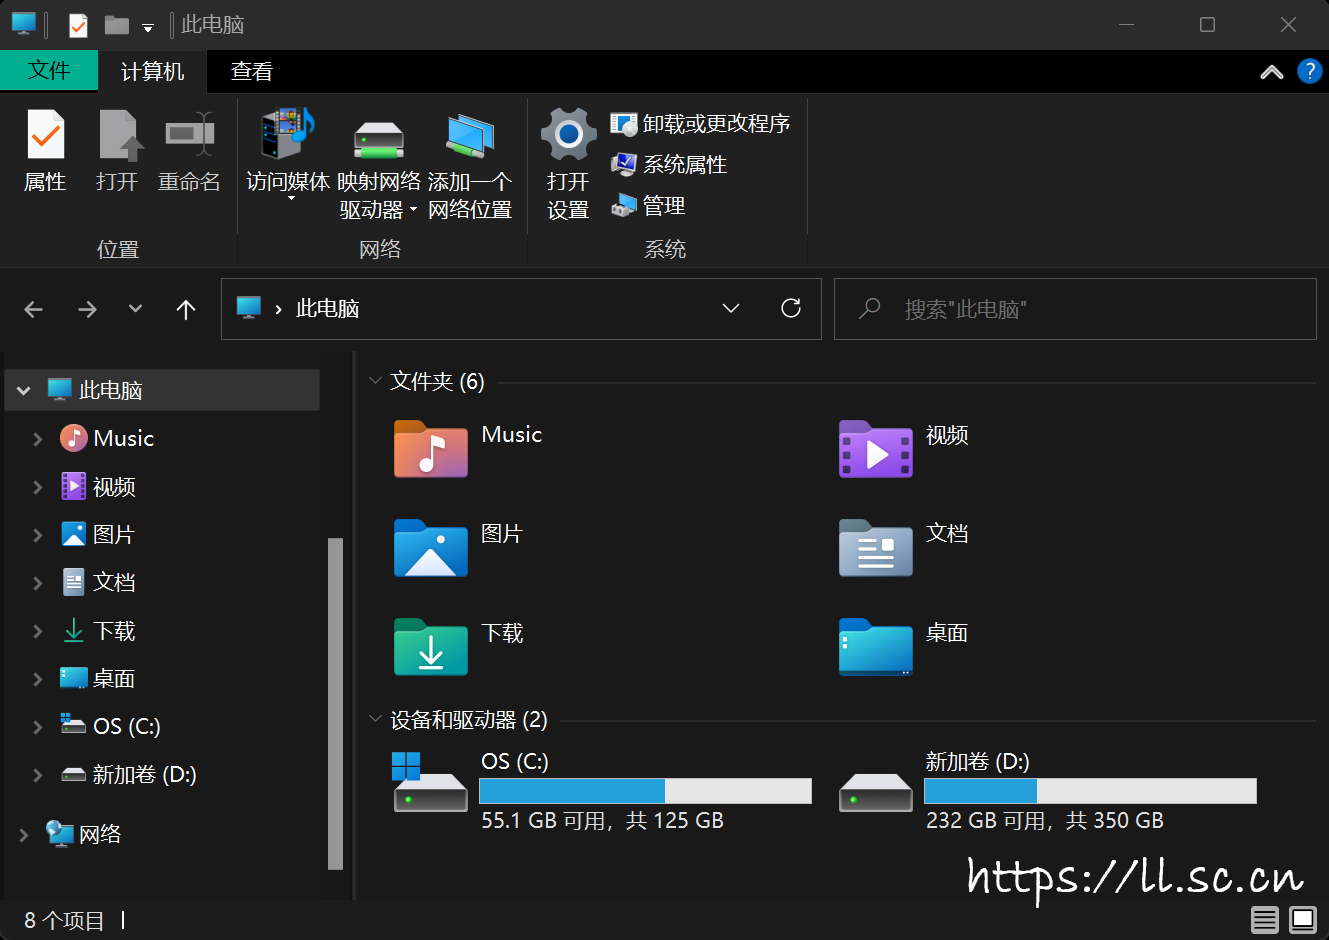Open Help with the blue question mark
Viewport: 1329px width, 940px height.
coord(1309,71)
